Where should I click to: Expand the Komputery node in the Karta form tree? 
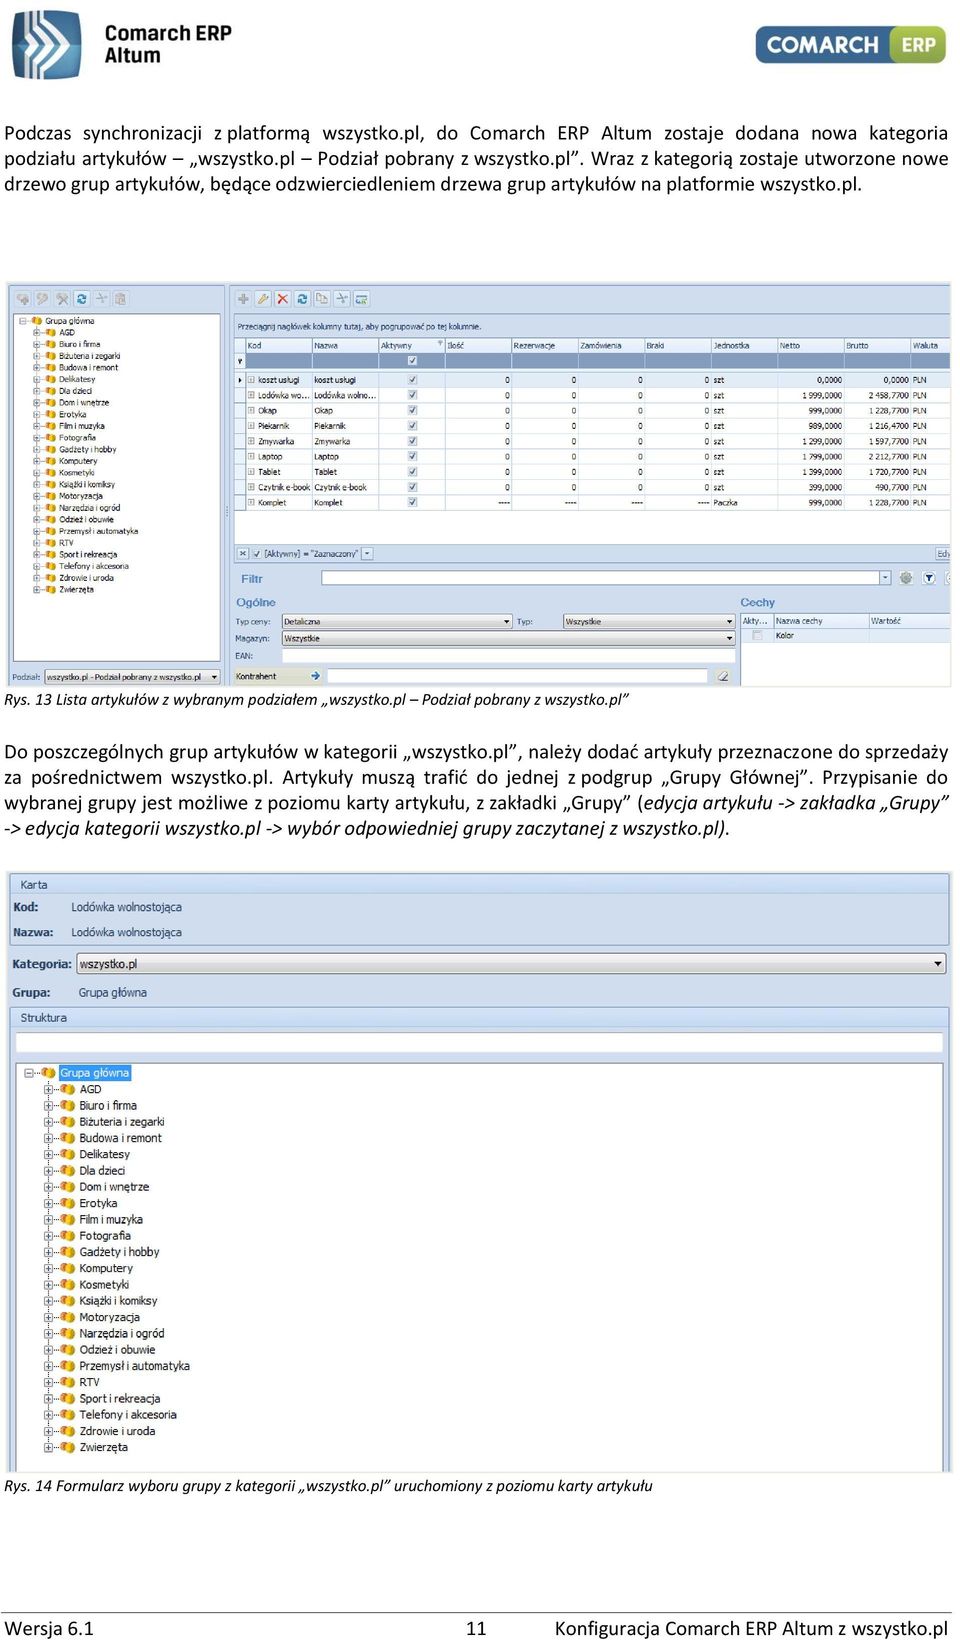(48, 1268)
